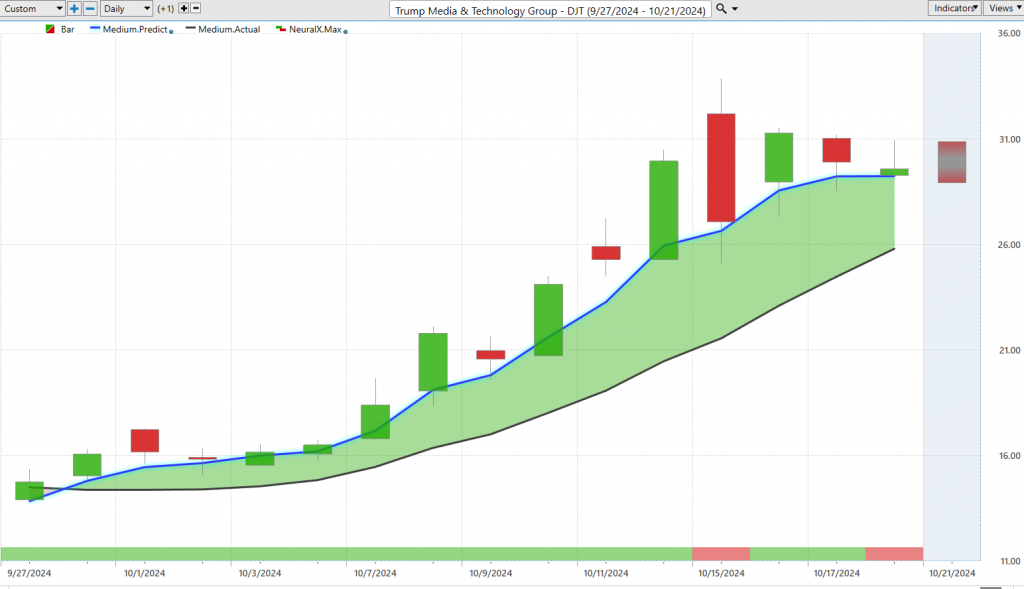This screenshot has width=1024, height=589.
Task: Click the Trump Media symbol title field
Action: (x=550, y=10)
